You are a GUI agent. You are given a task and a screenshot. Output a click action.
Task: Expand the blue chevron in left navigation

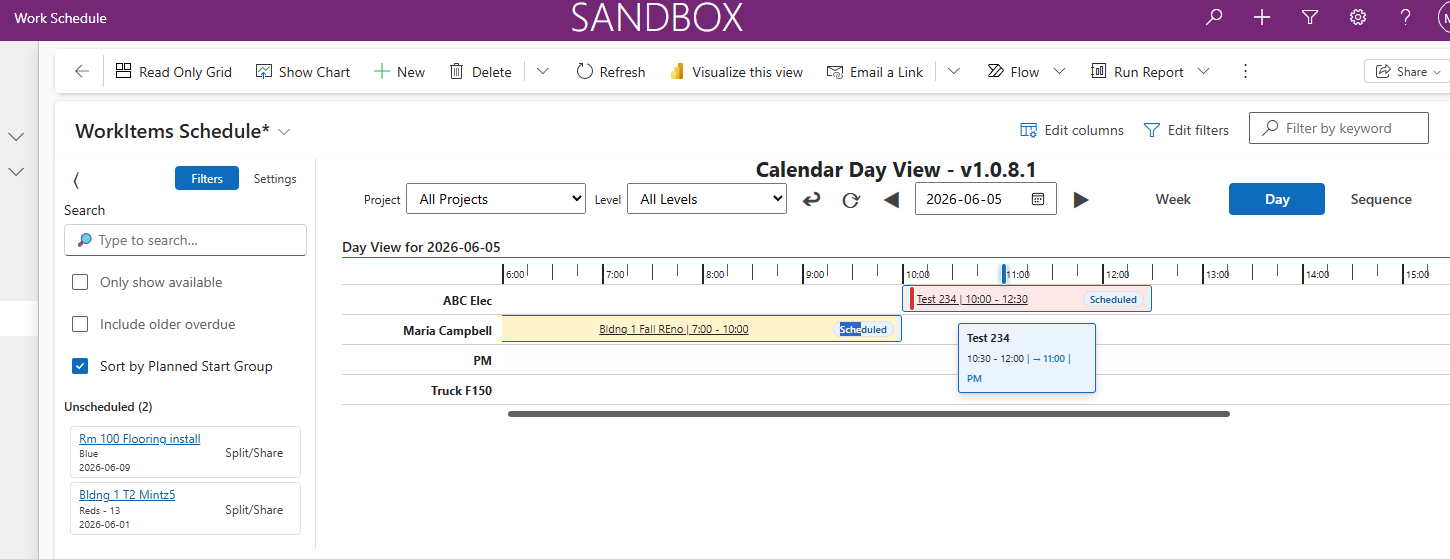point(16,136)
